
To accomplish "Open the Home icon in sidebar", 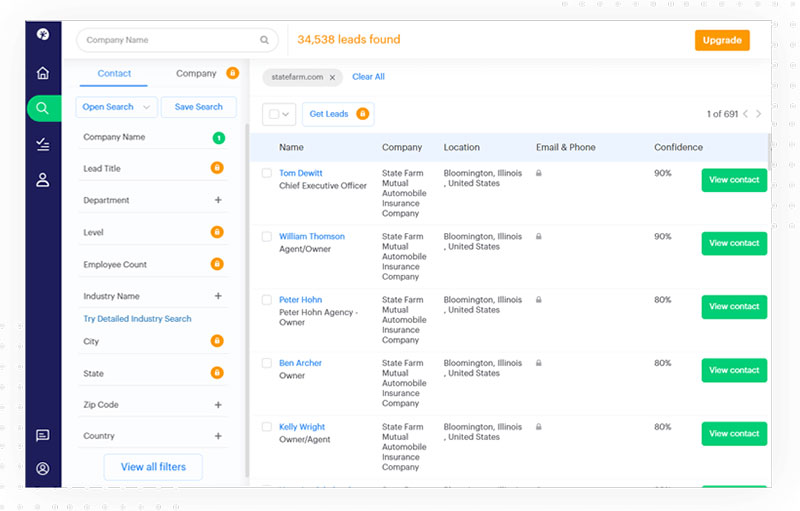I will (43, 73).
